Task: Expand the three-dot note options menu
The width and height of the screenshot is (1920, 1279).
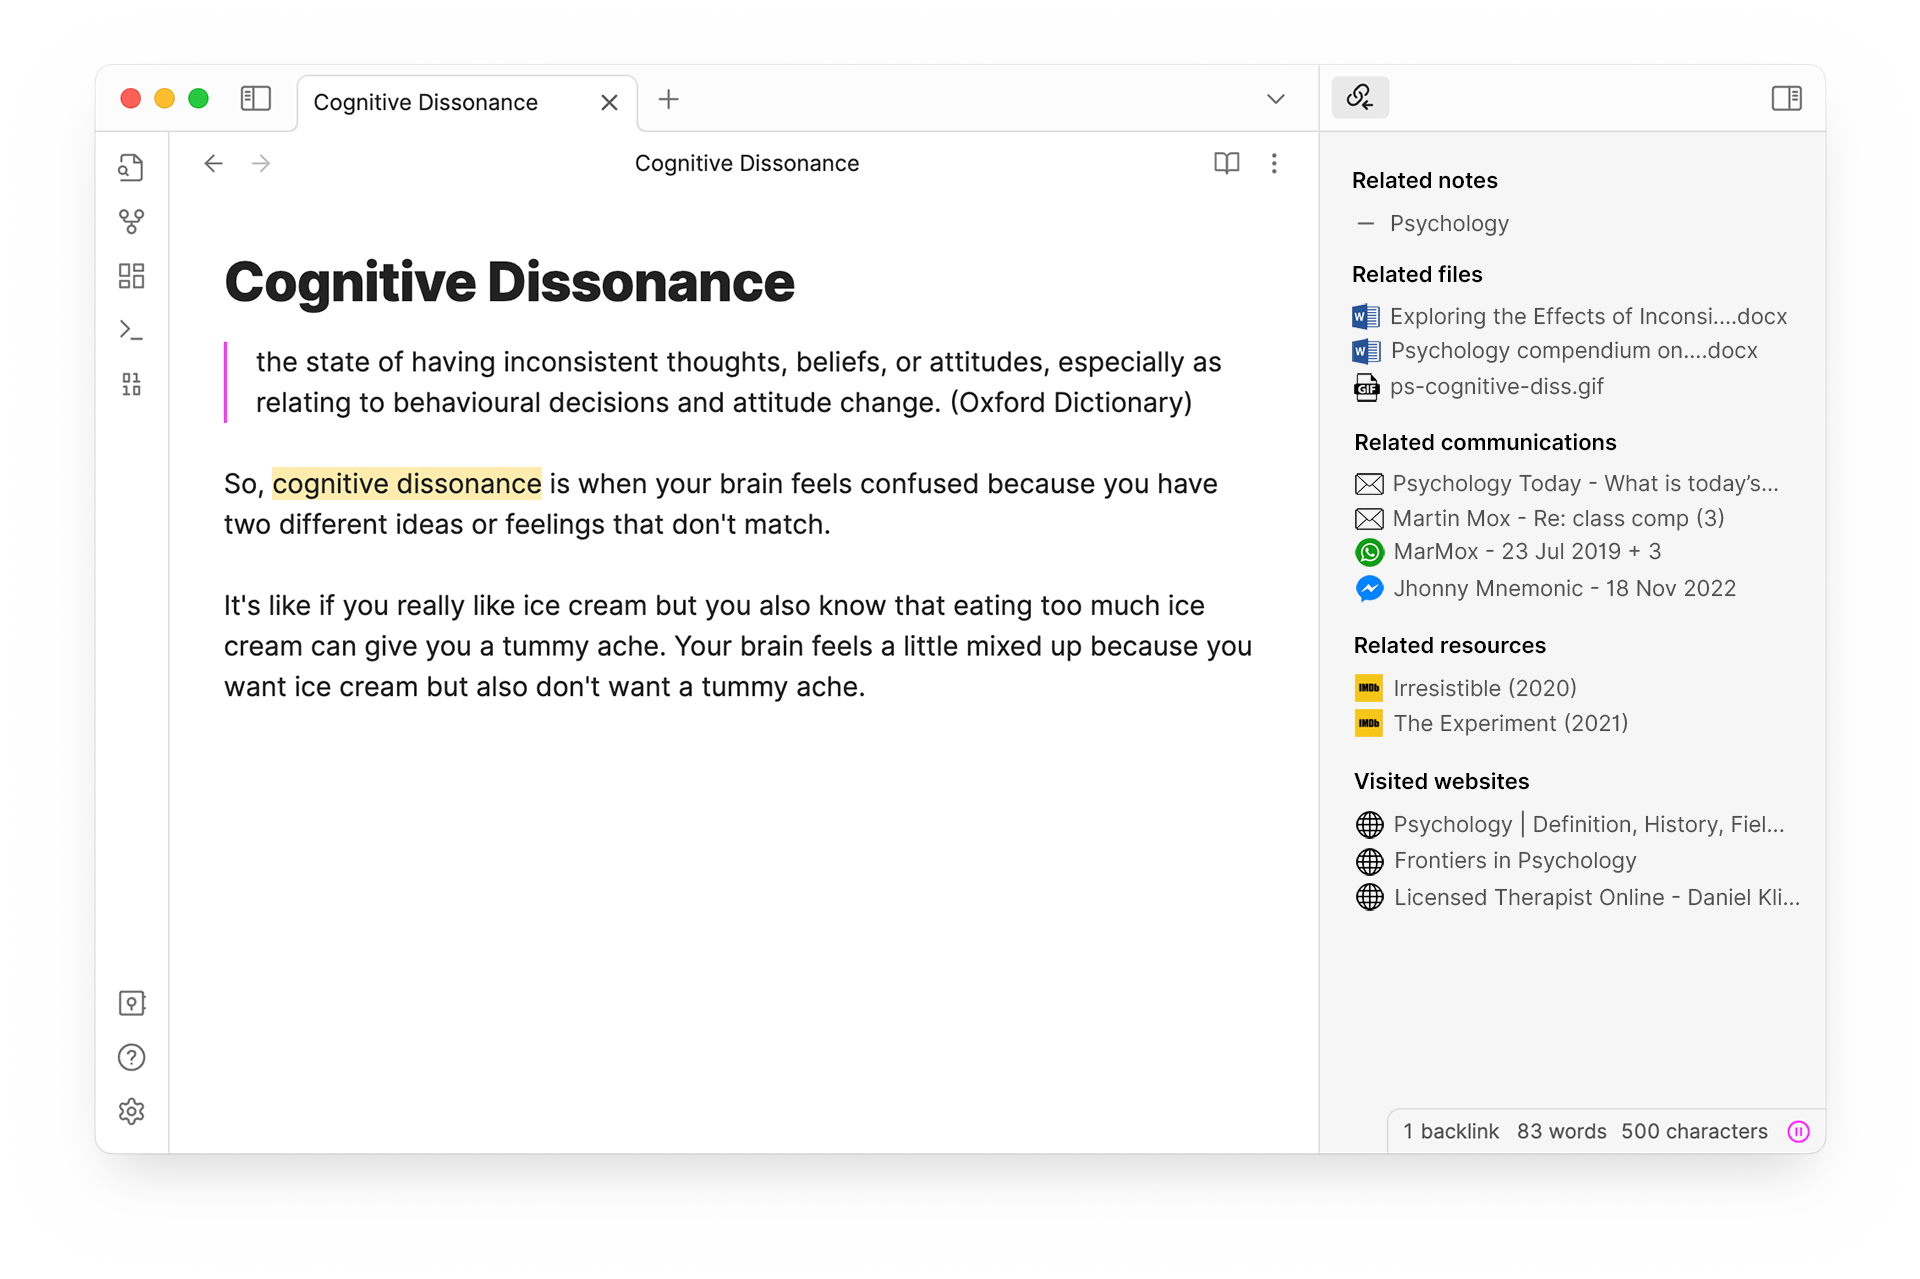Action: pyautogui.click(x=1273, y=161)
